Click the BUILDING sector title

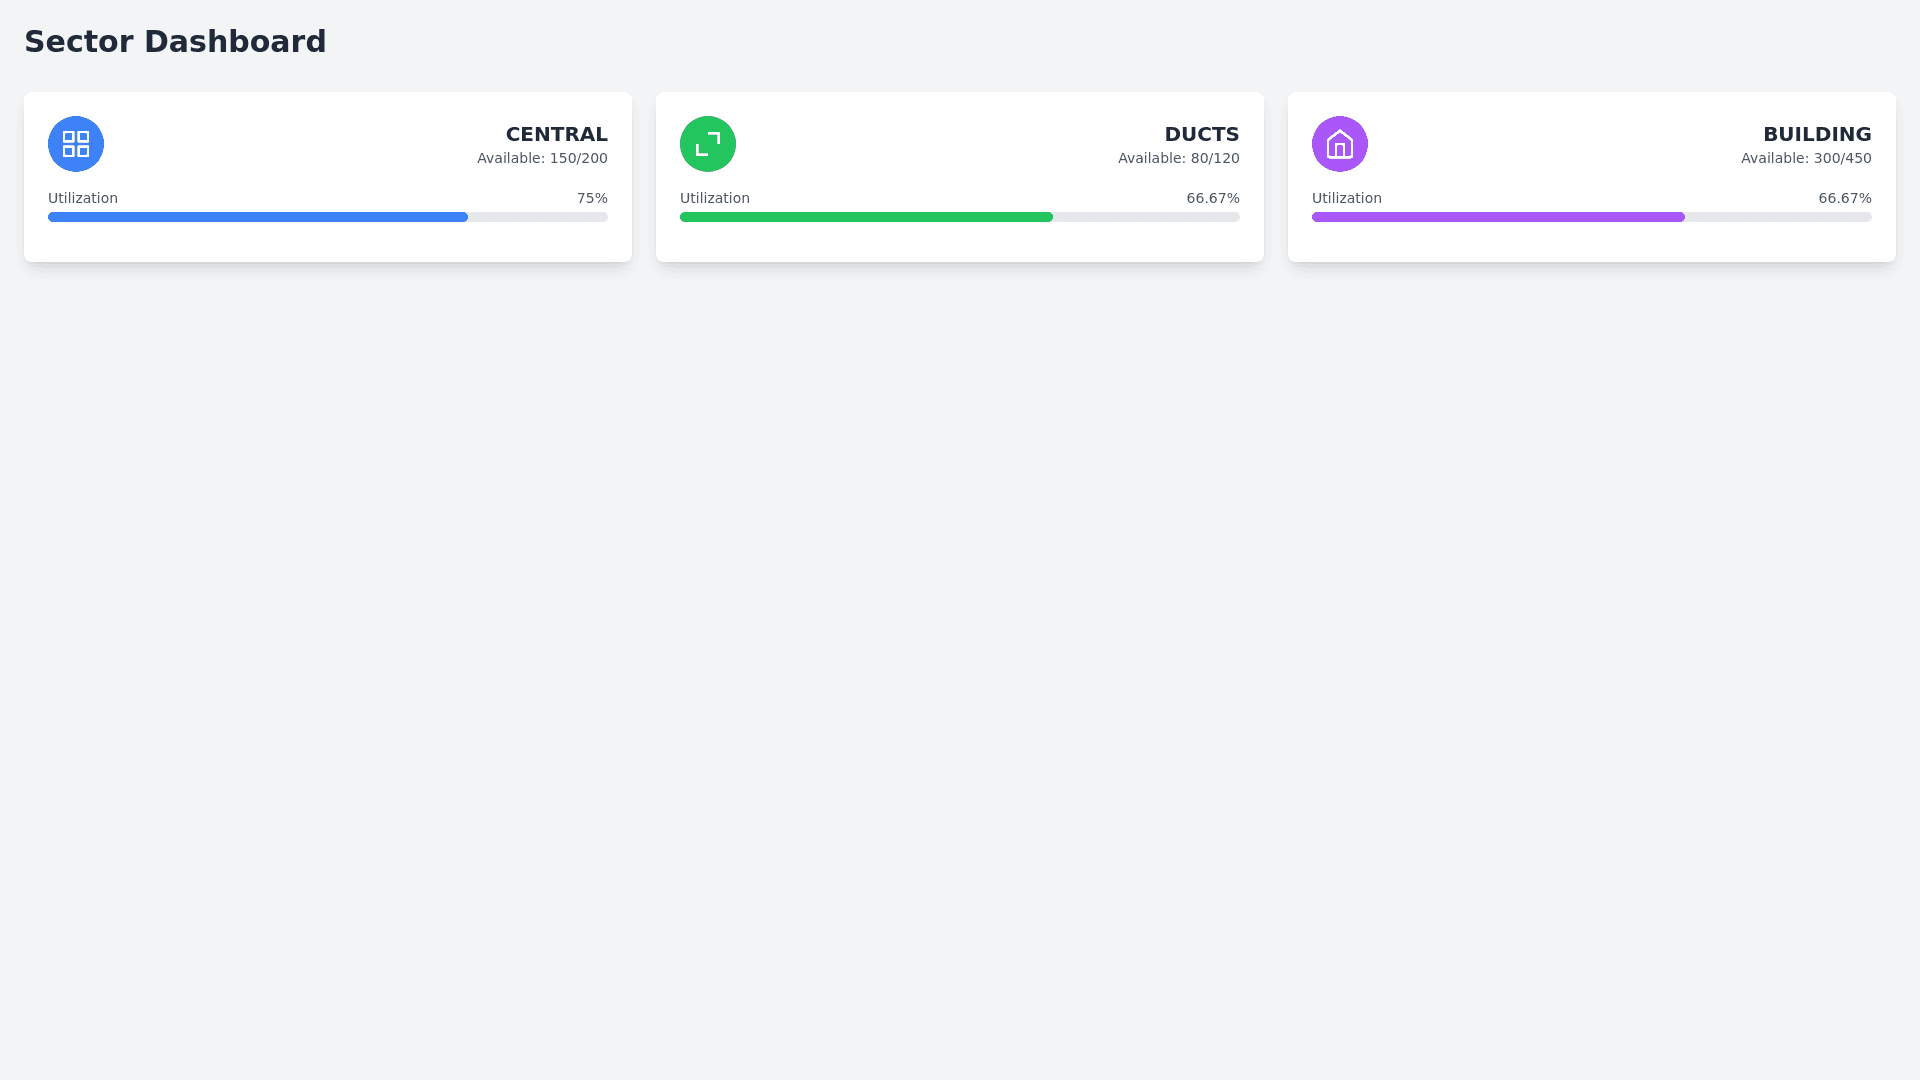tap(1816, 134)
